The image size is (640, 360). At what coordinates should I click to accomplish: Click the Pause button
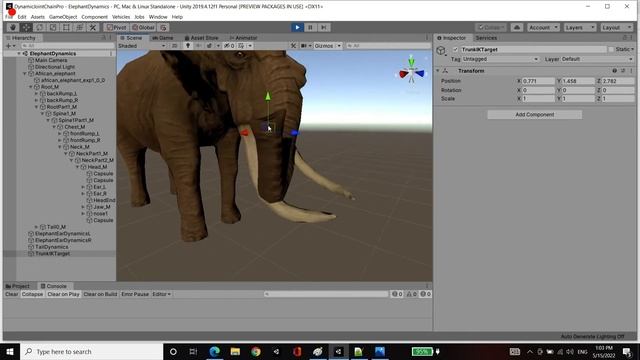point(310,27)
